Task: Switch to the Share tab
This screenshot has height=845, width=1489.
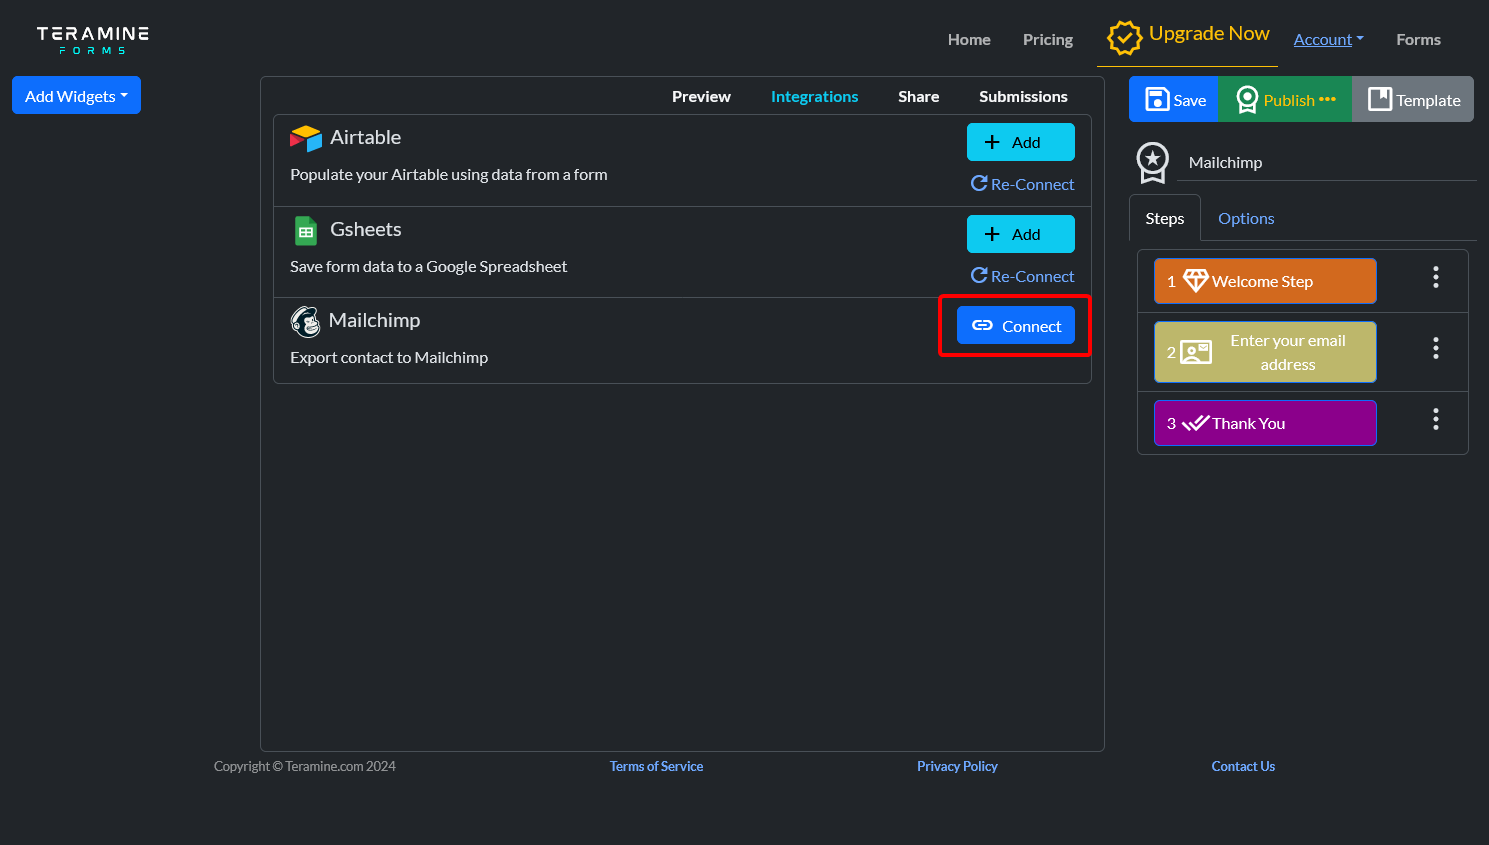Action: [x=918, y=96]
